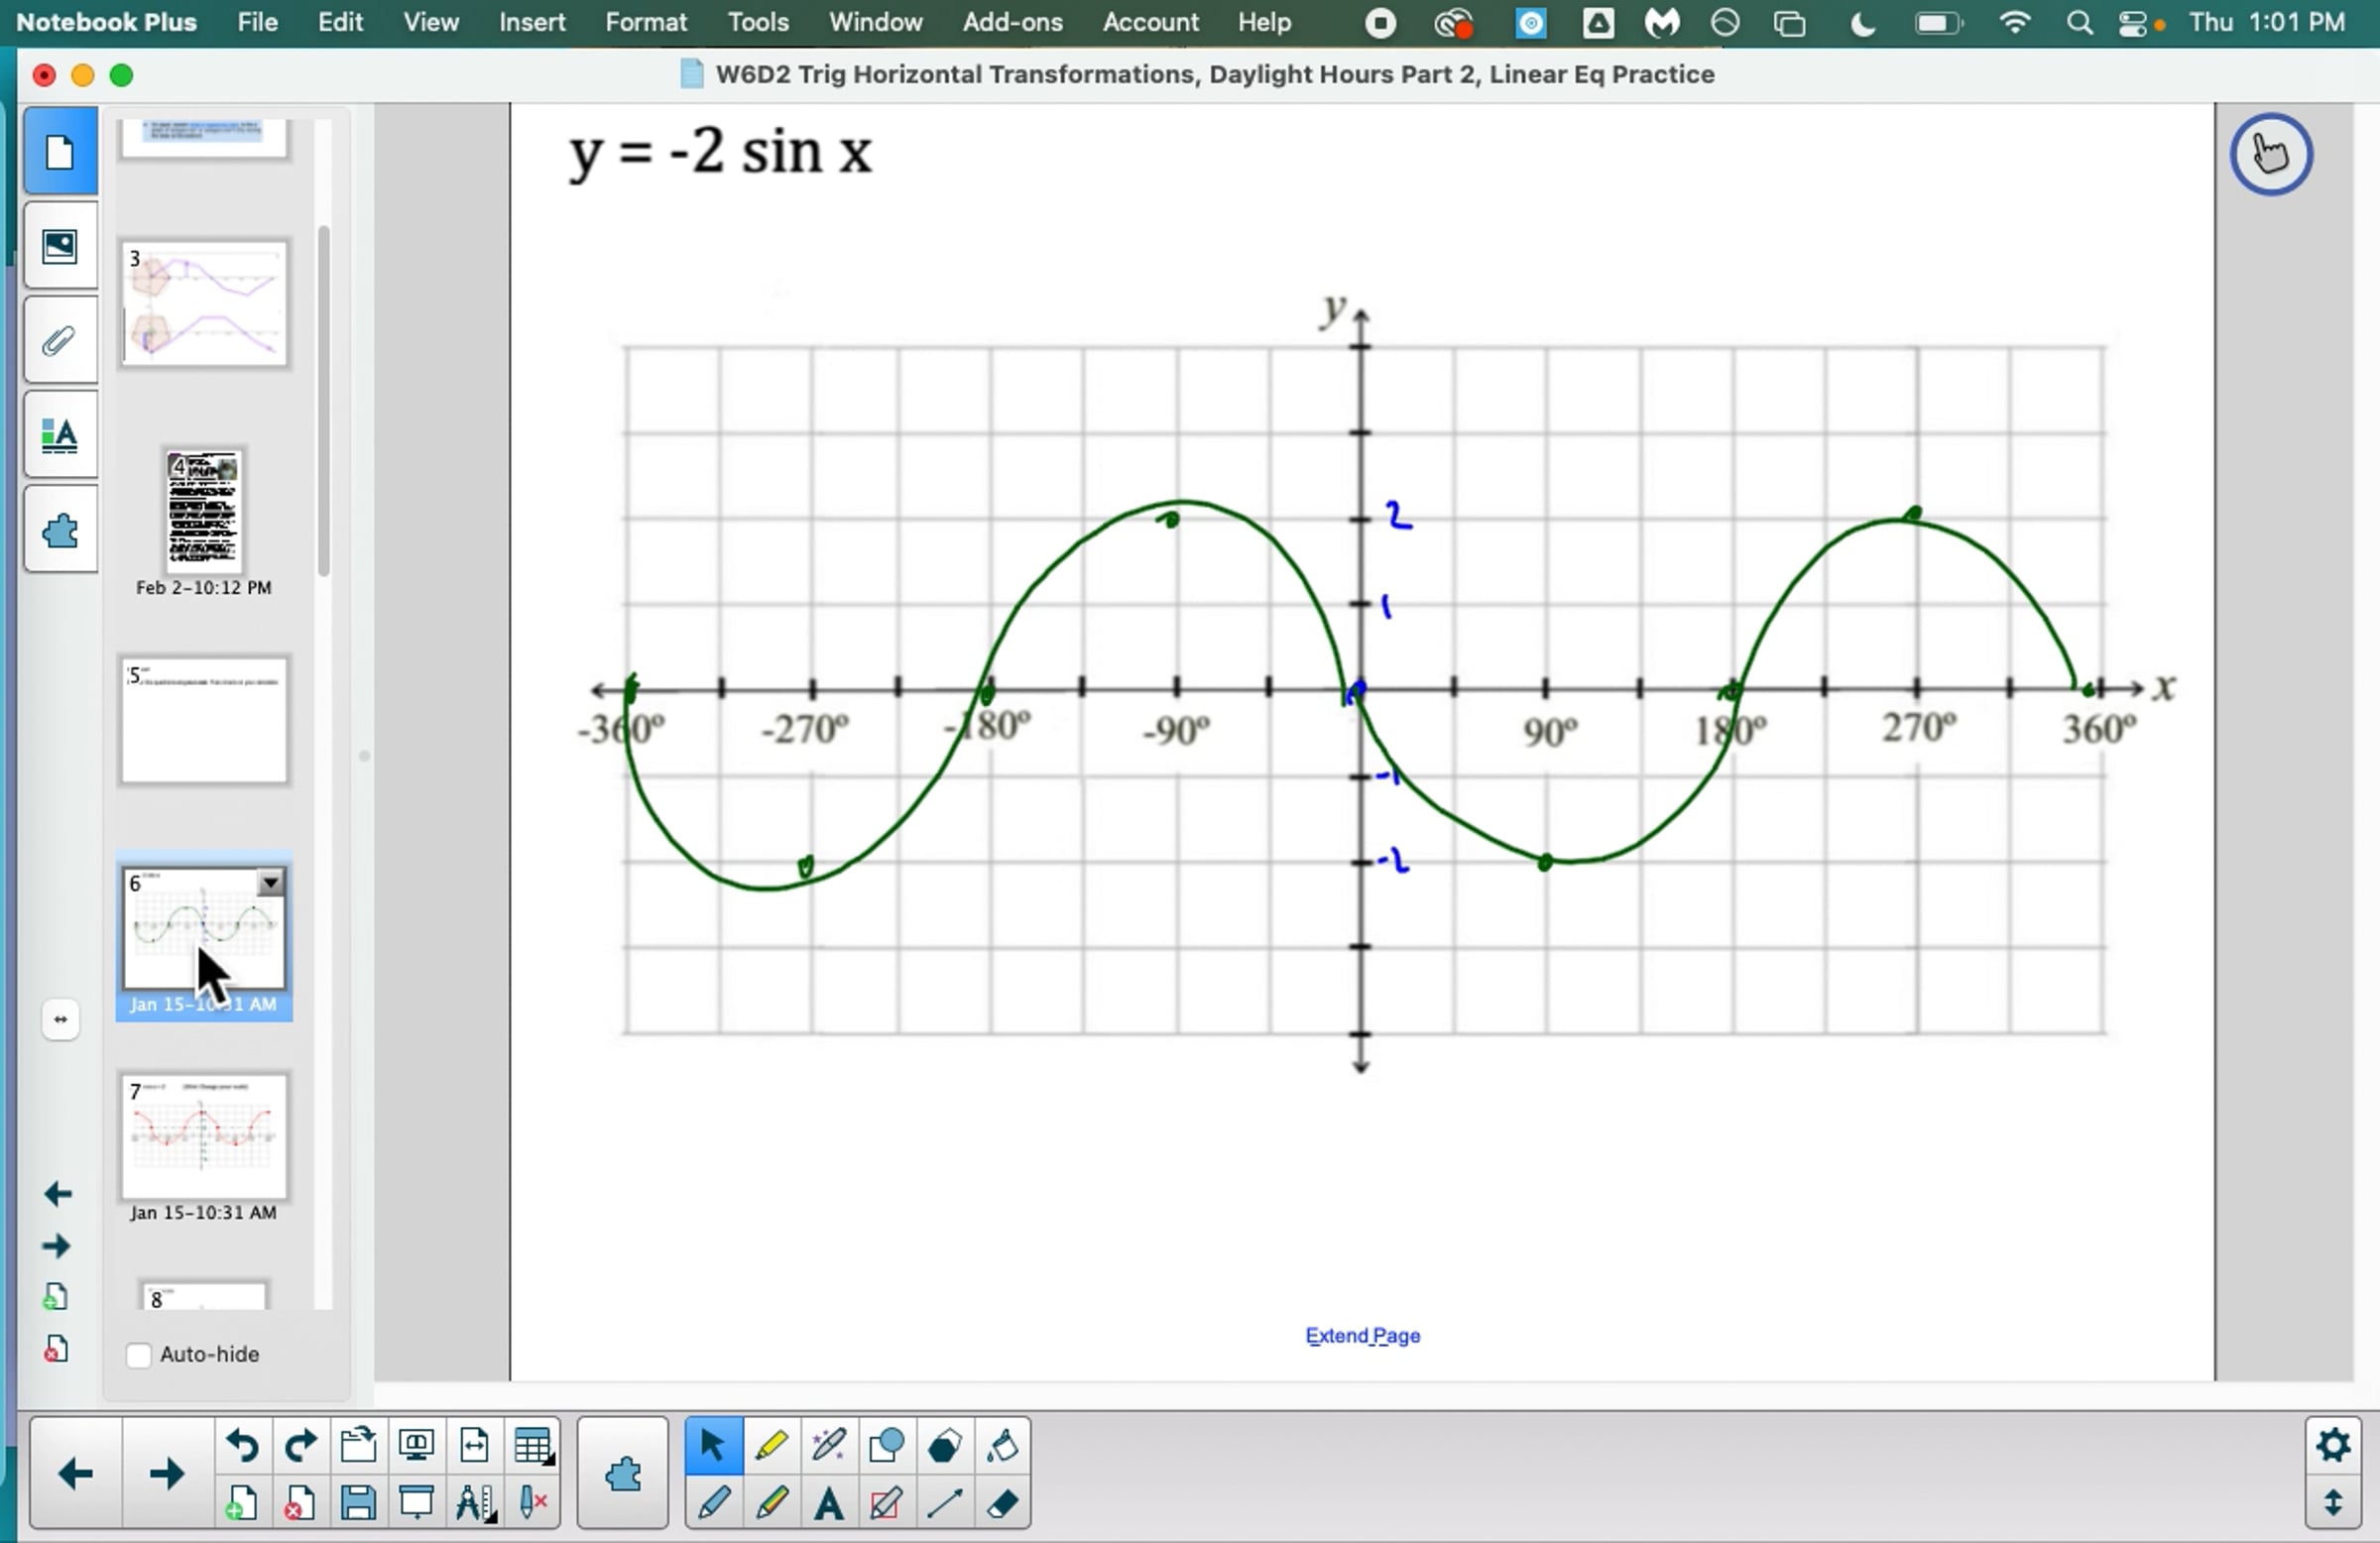Select the Text tool
This screenshot has height=1543, width=2380.
pos(828,1502)
